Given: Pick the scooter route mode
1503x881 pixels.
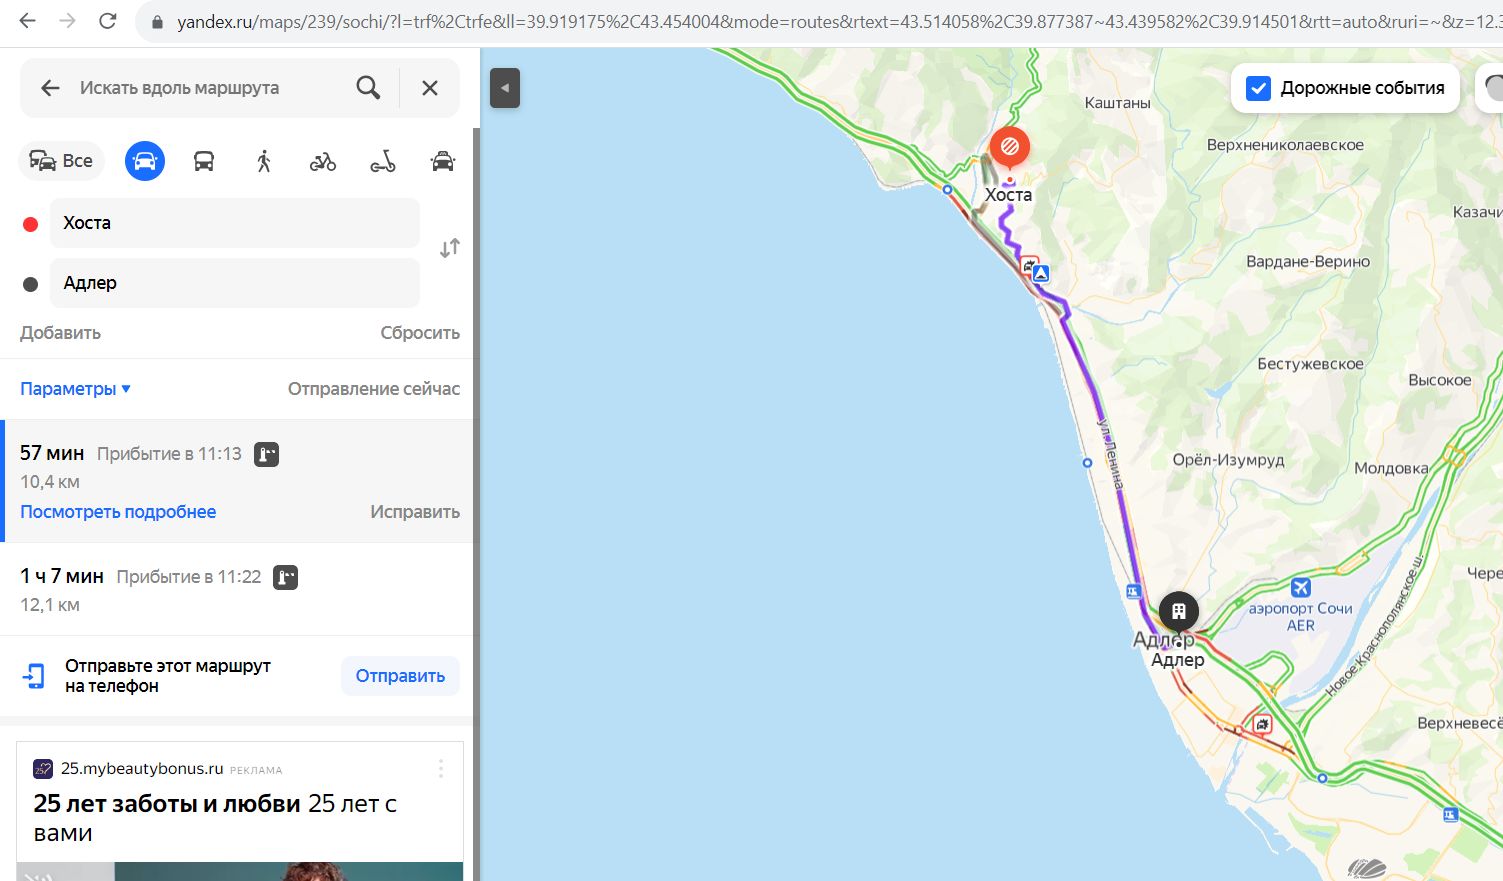Looking at the screenshot, I should pos(383,161).
